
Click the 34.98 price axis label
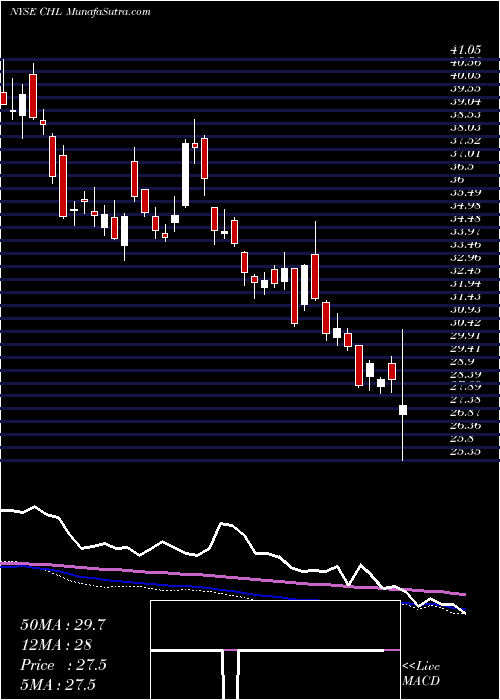coord(464,205)
